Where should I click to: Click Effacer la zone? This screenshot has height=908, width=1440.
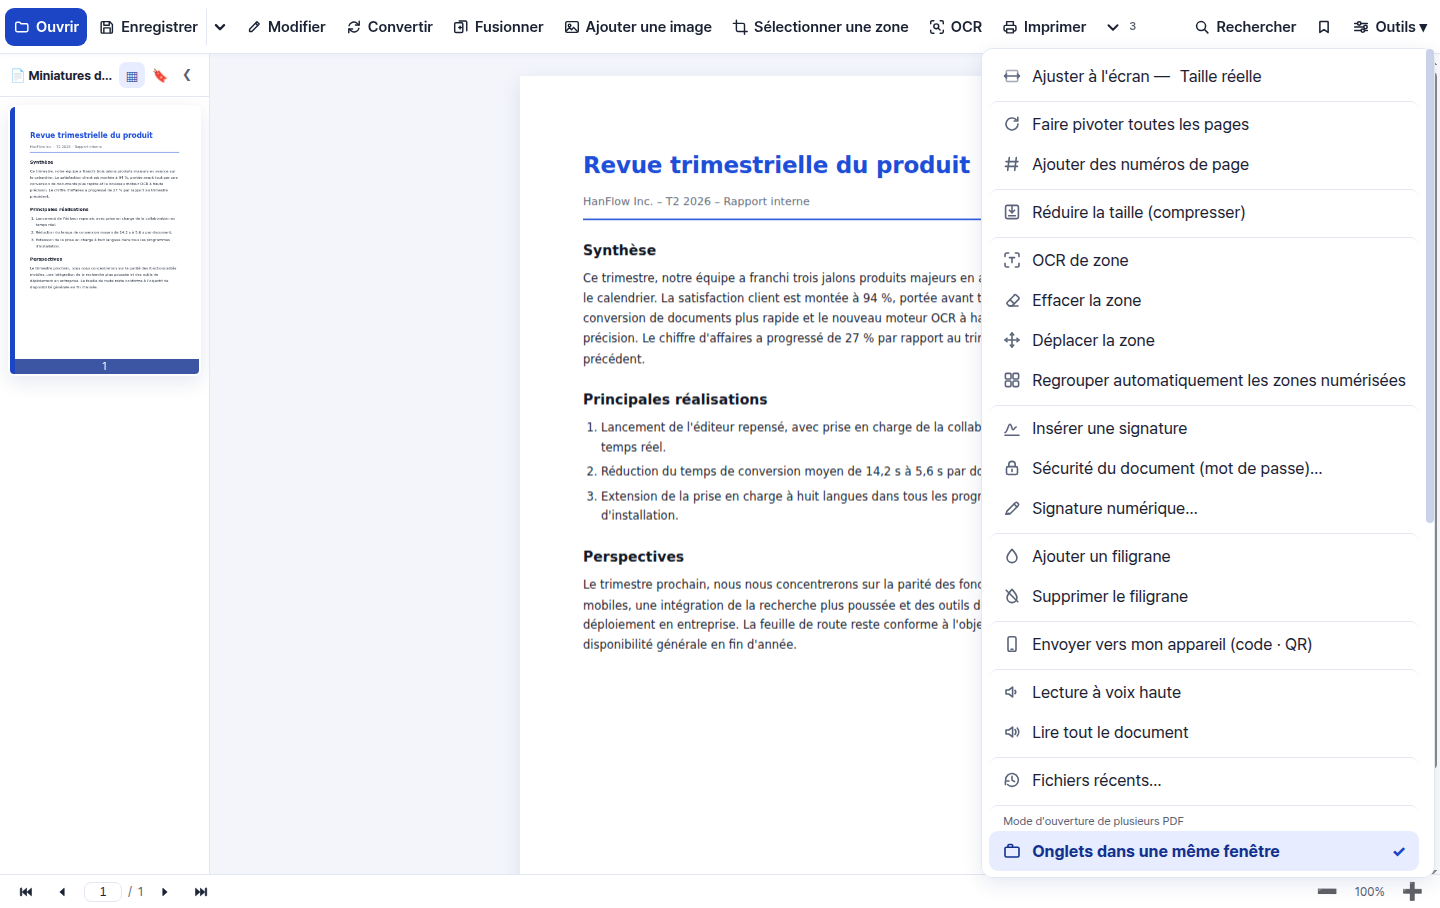pos(1204,300)
